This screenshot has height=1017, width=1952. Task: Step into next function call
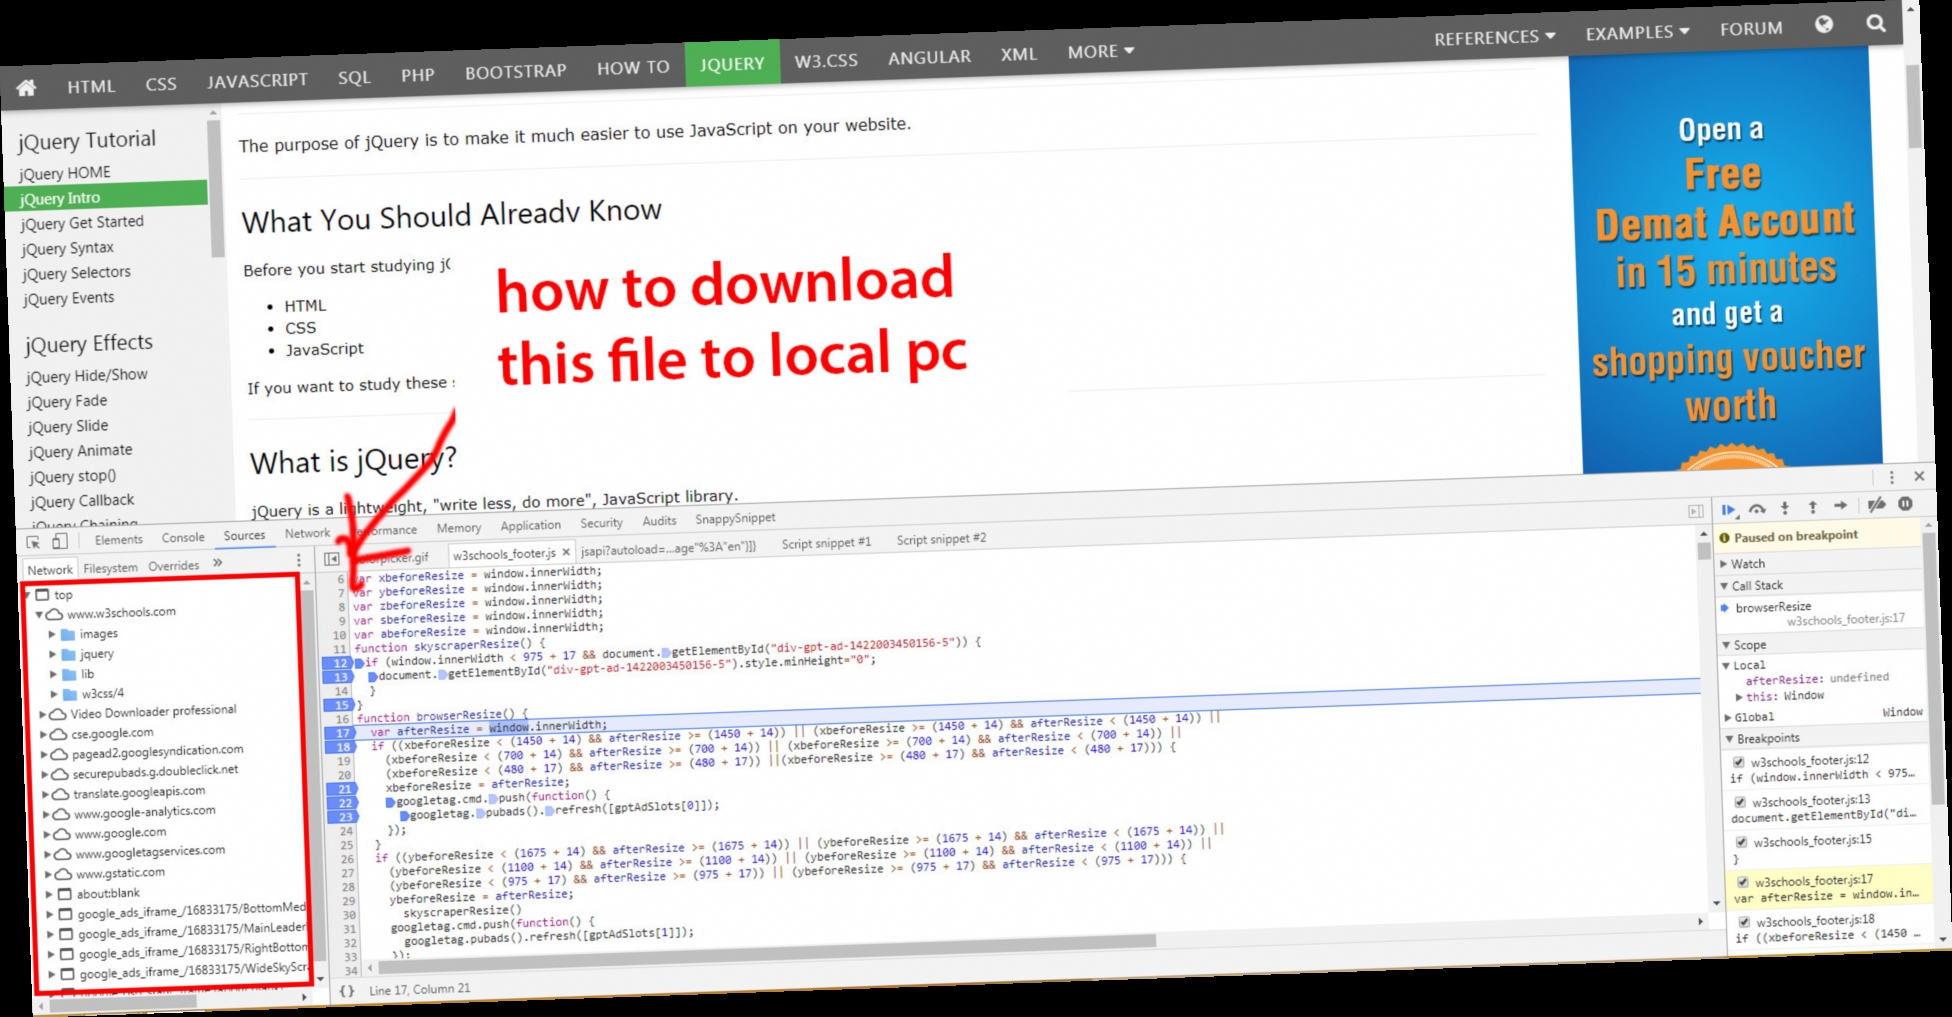click(x=1785, y=508)
